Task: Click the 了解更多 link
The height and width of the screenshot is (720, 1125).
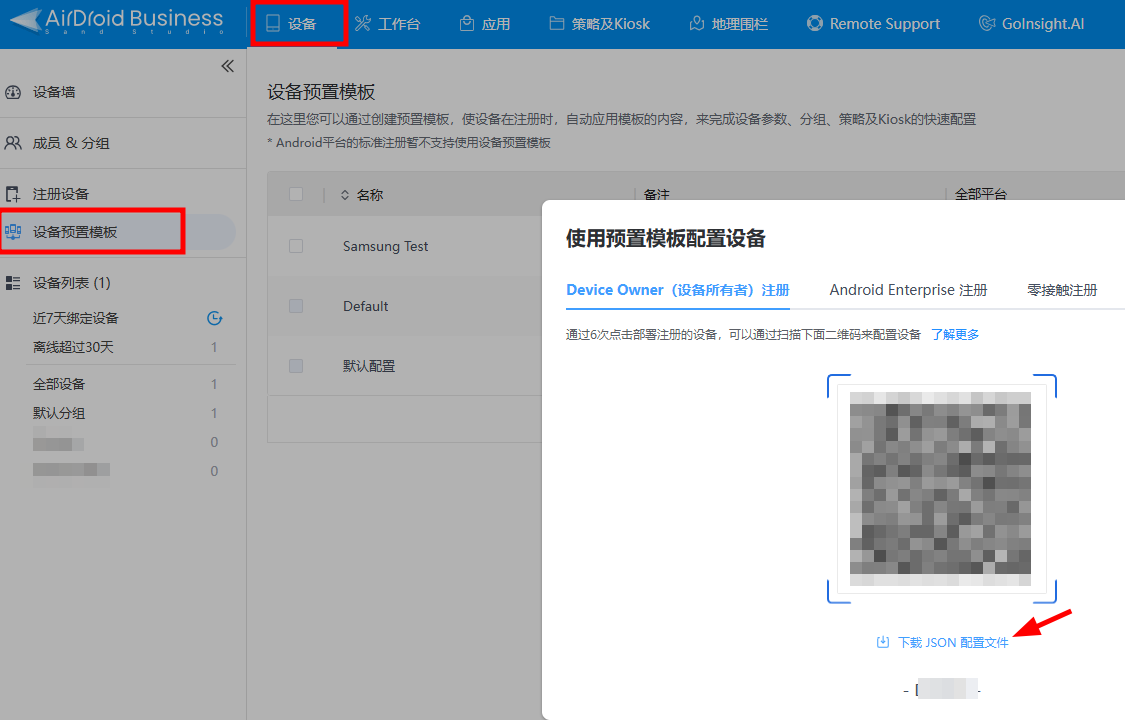Action: (955, 334)
